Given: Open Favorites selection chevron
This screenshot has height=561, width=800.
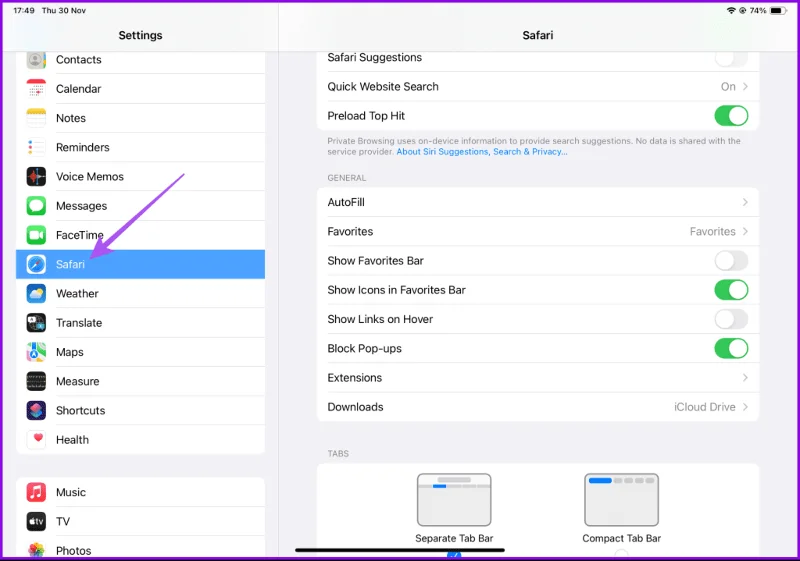Looking at the screenshot, I should 745,232.
